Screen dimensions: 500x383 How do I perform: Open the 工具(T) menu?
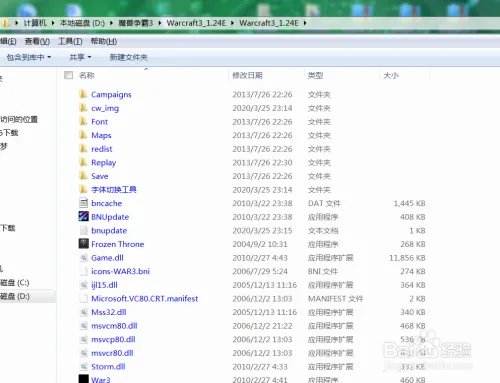70,41
